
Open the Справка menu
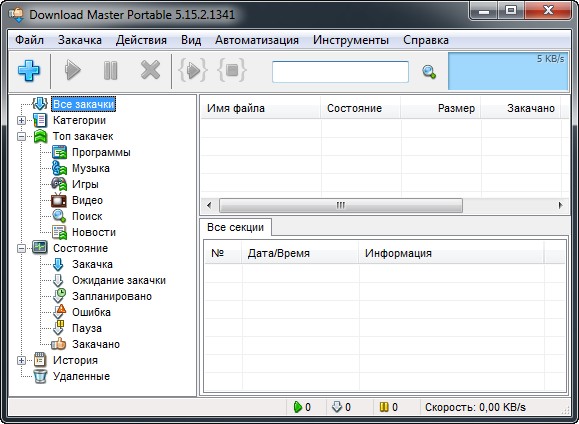pyautogui.click(x=426, y=40)
